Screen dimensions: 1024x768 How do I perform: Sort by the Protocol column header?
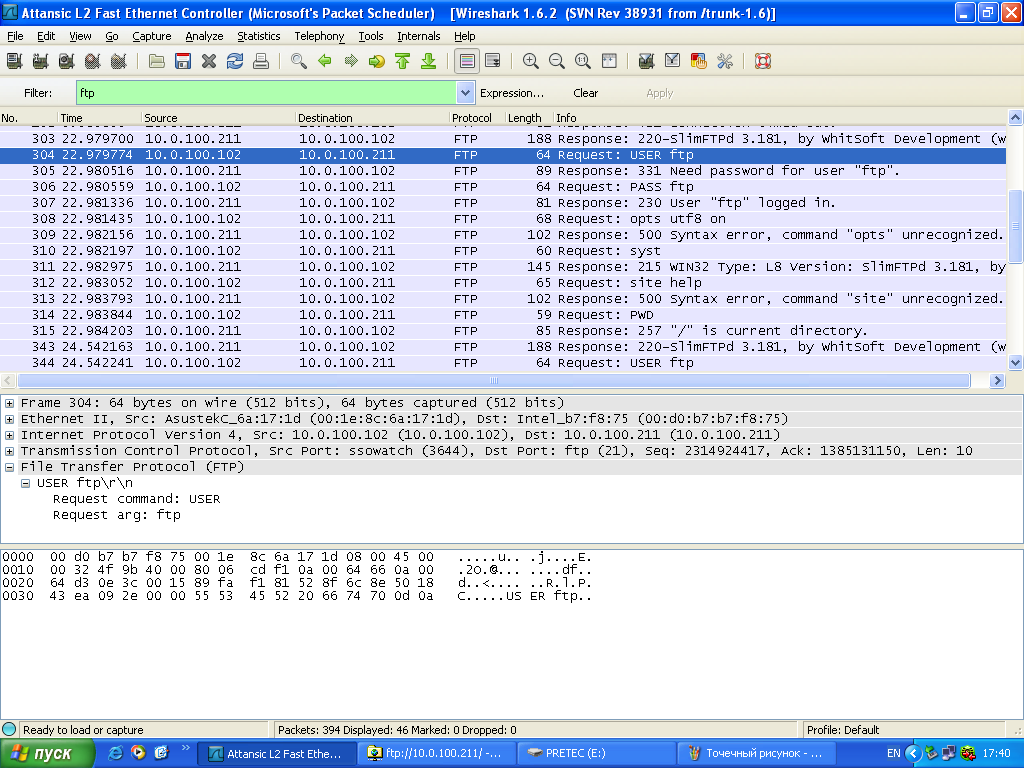(x=477, y=118)
